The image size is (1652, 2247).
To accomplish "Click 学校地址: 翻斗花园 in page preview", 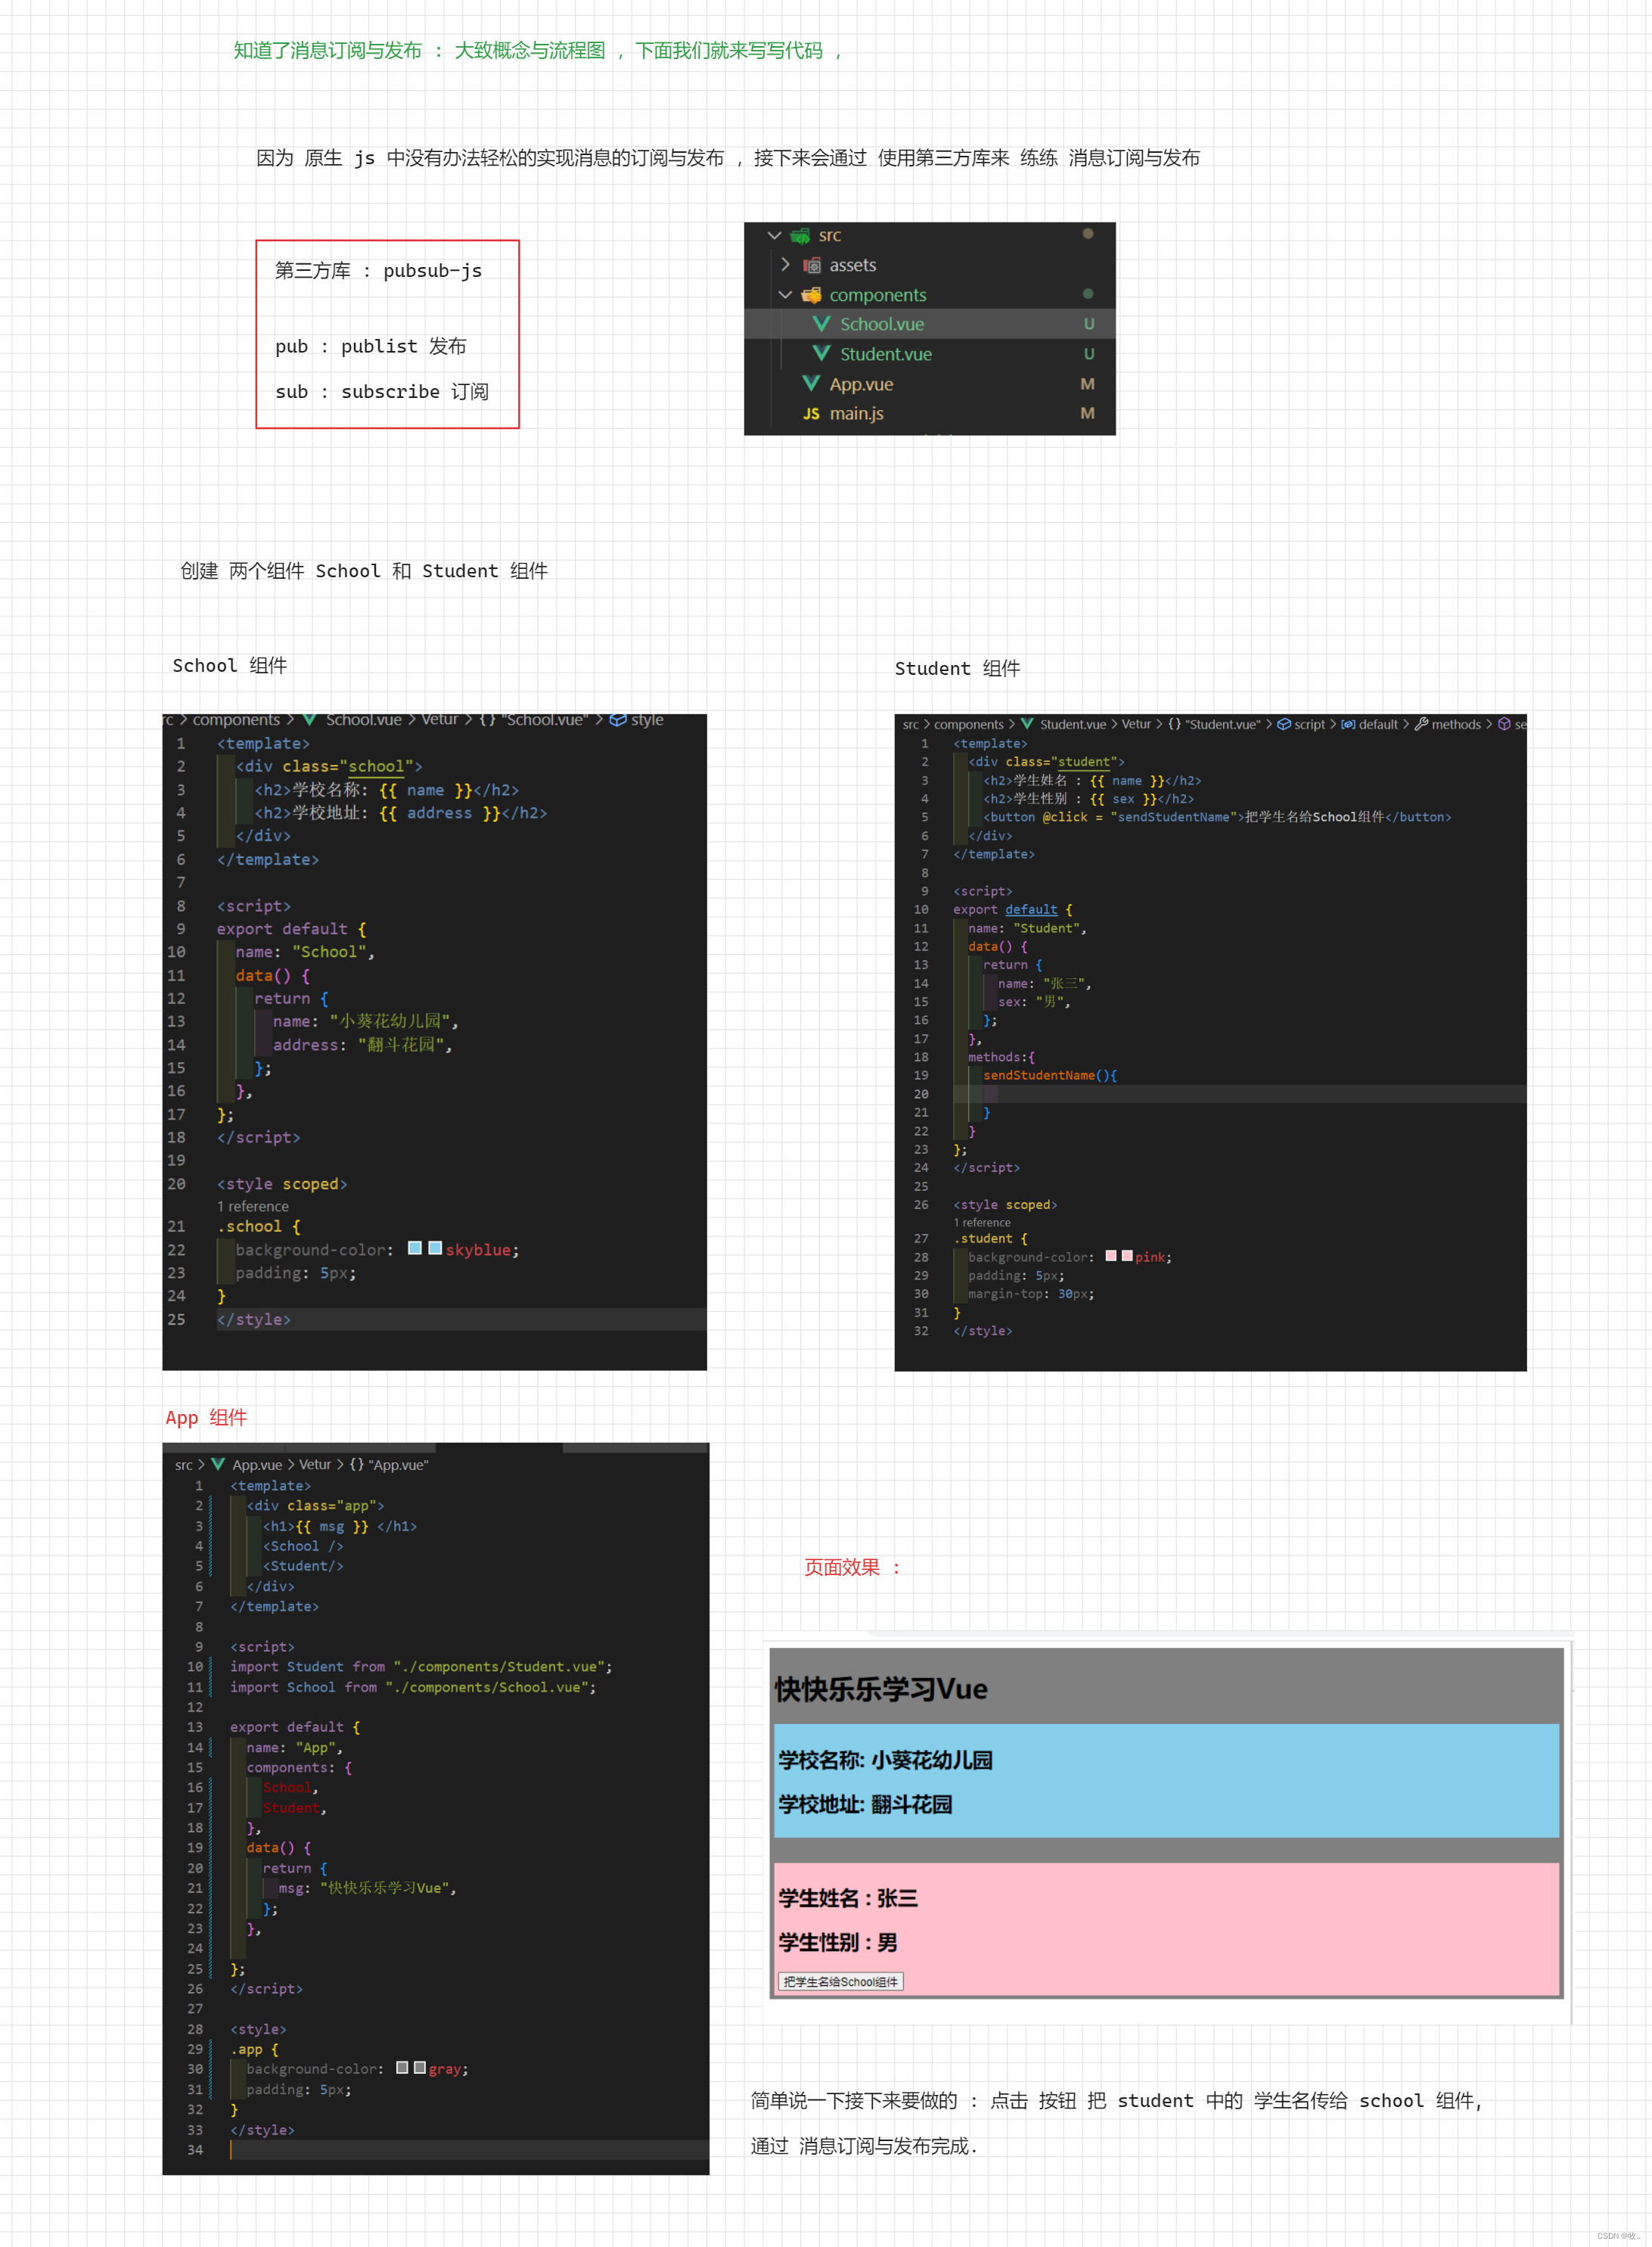I will 866,1805.
